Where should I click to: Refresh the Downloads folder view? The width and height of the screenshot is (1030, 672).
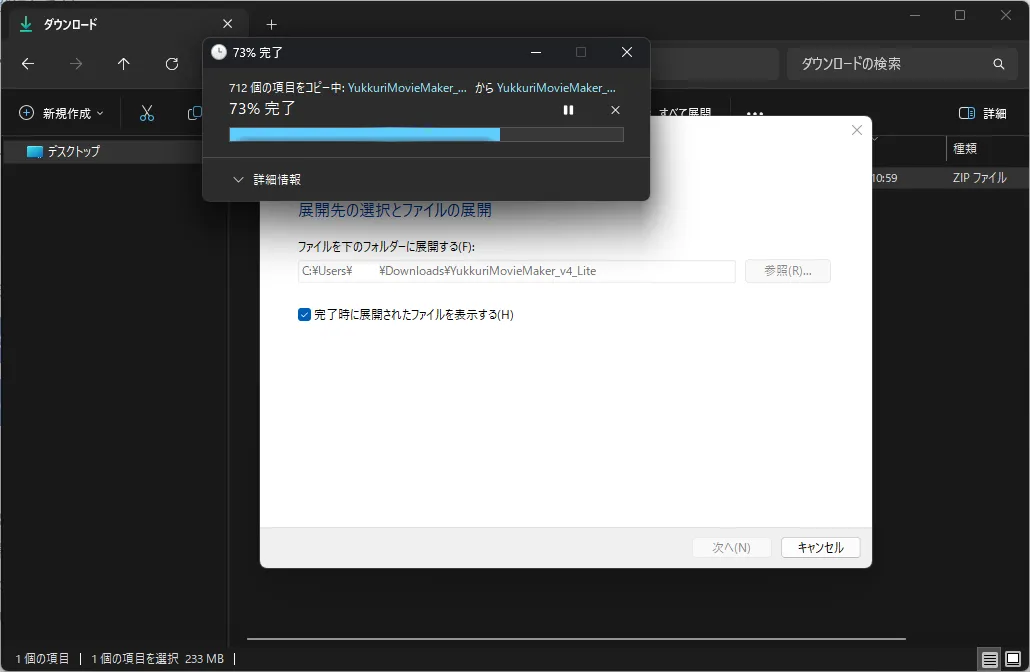[x=172, y=64]
